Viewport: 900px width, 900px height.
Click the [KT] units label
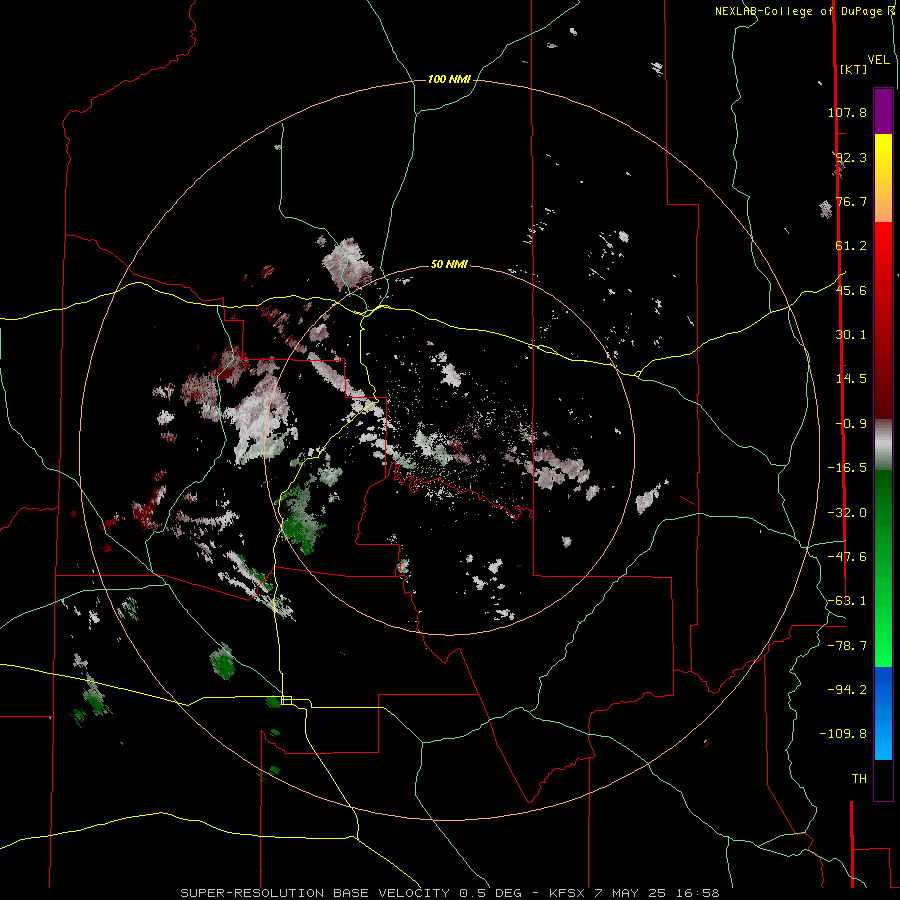tap(854, 69)
